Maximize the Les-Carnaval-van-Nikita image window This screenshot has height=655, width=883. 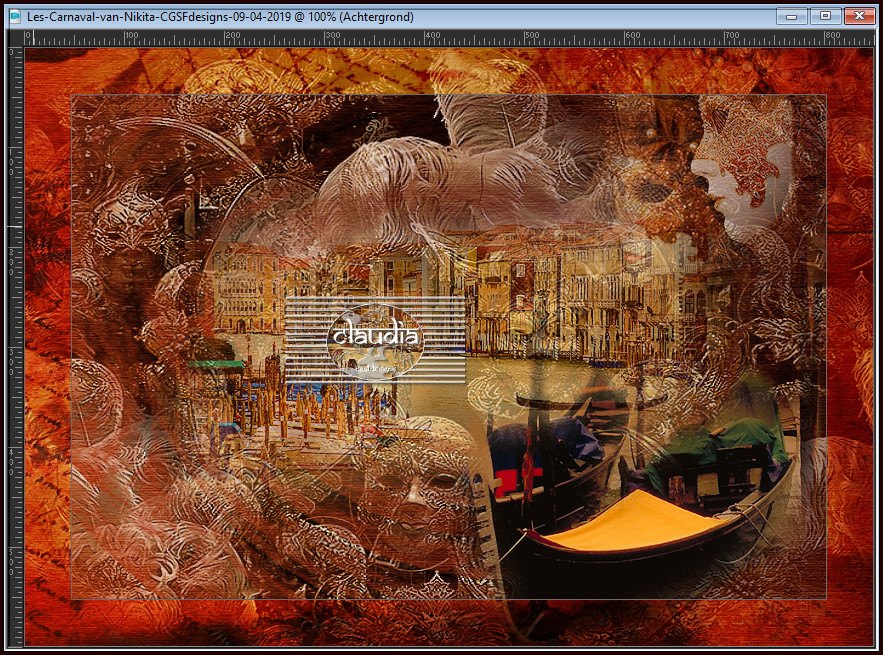[x=825, y=16]
